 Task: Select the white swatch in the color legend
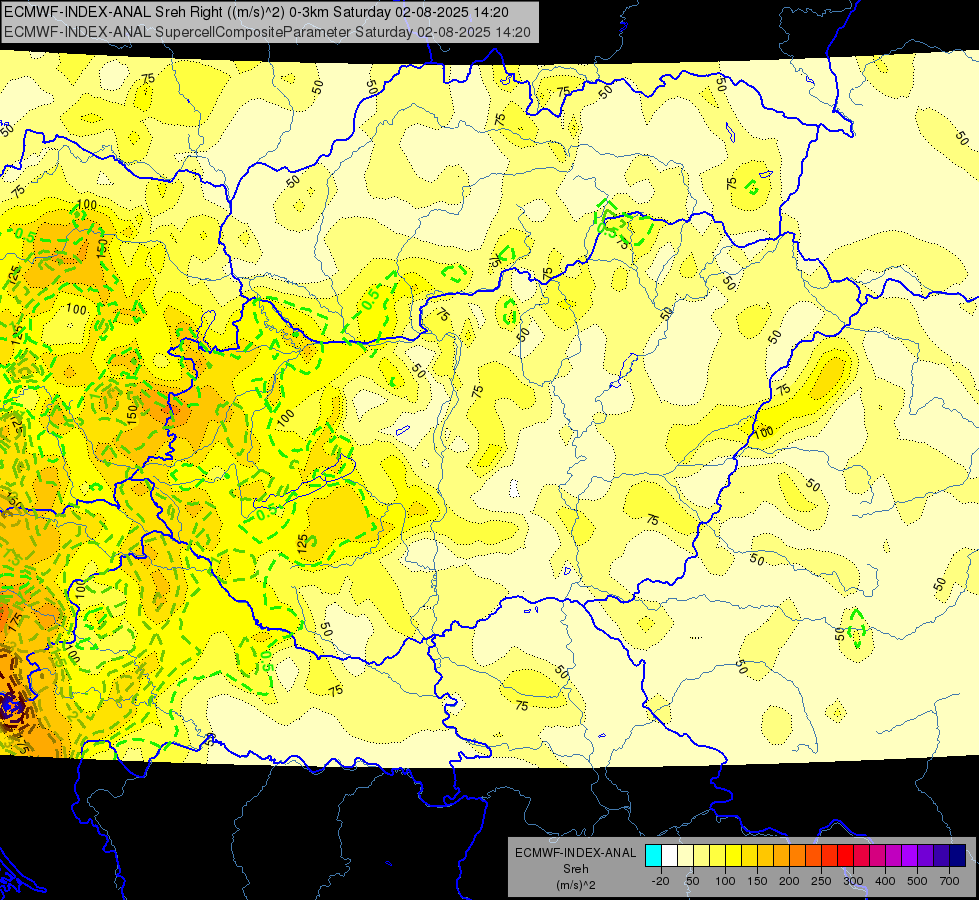pyautogui.click(x=669, y=855)
